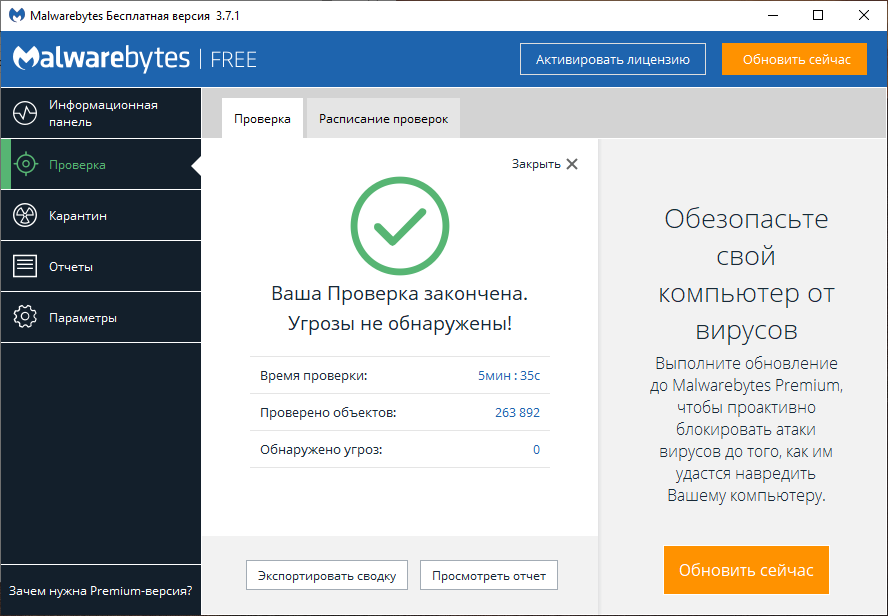Click Обновить сейчас in the header
888x616 pixels.
[x=795, y=59]
